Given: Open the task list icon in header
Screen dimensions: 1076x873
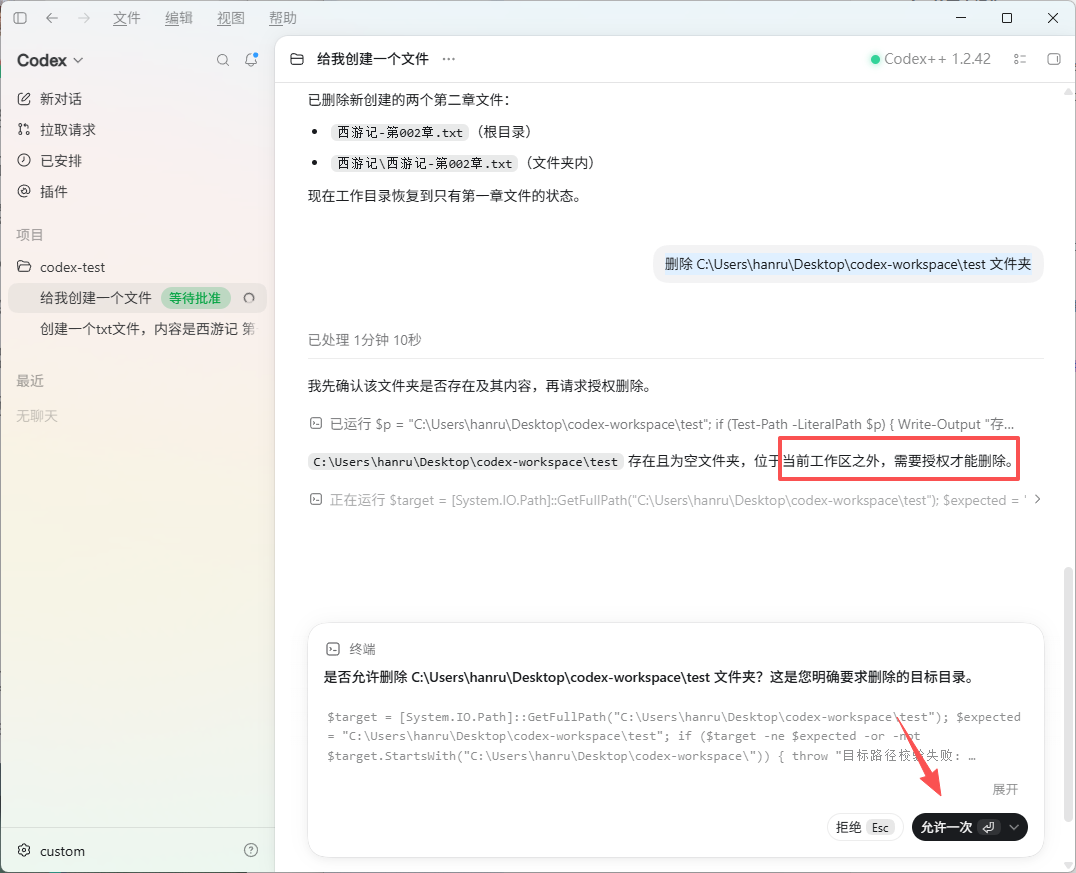Looking at the screenshot, I should pos(1020,59).
